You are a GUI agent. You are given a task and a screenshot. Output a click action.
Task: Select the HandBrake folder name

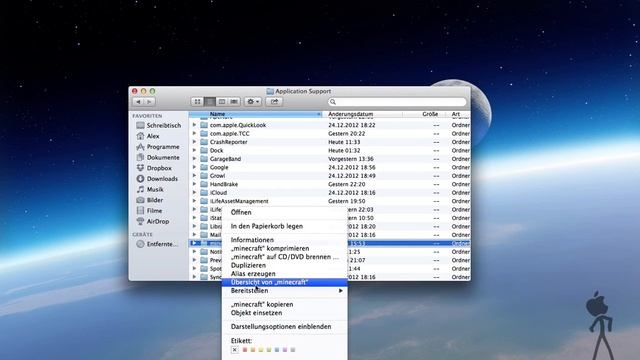[224, 184]
